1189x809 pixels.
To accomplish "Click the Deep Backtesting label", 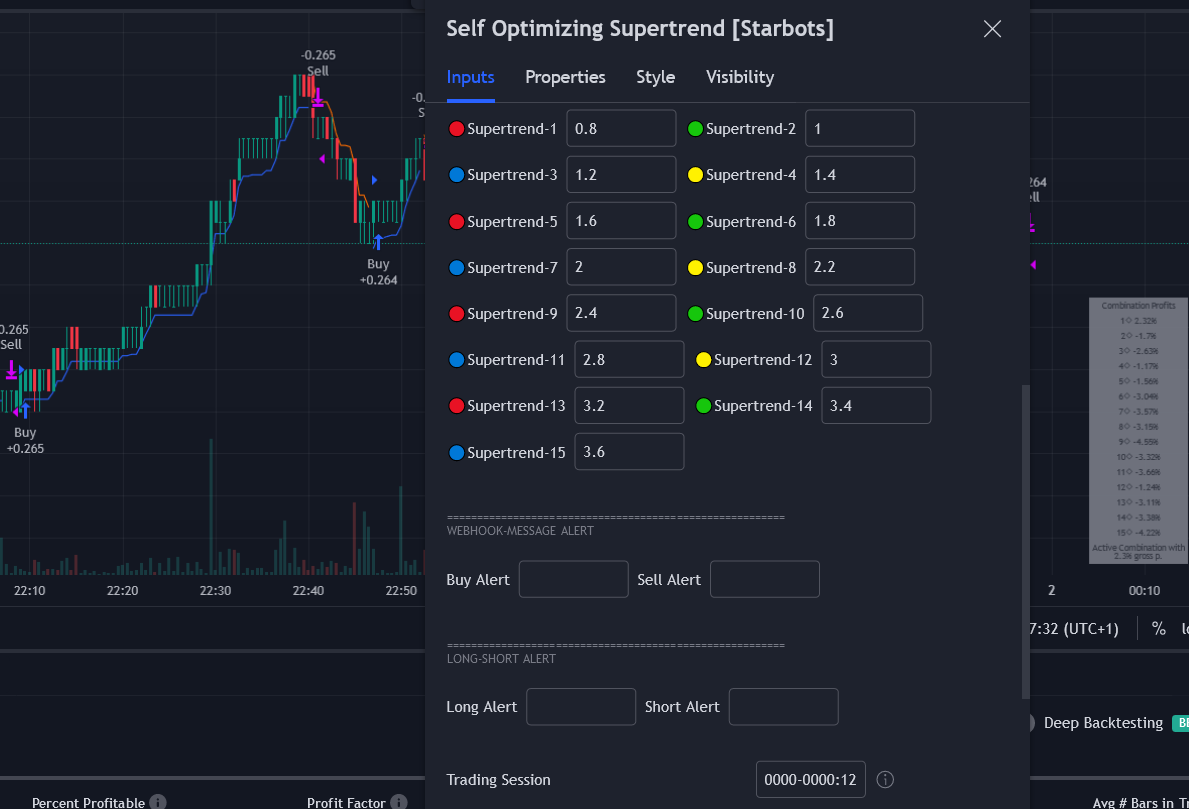I will pos(1103,723).
